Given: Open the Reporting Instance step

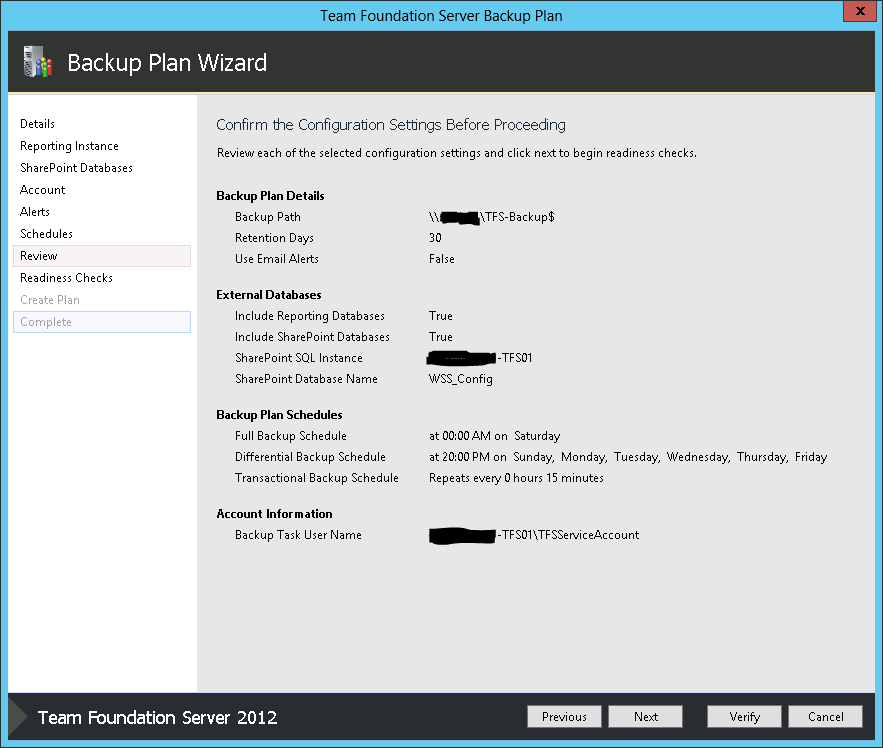Looking at the screenshot, I should point(69,146).
